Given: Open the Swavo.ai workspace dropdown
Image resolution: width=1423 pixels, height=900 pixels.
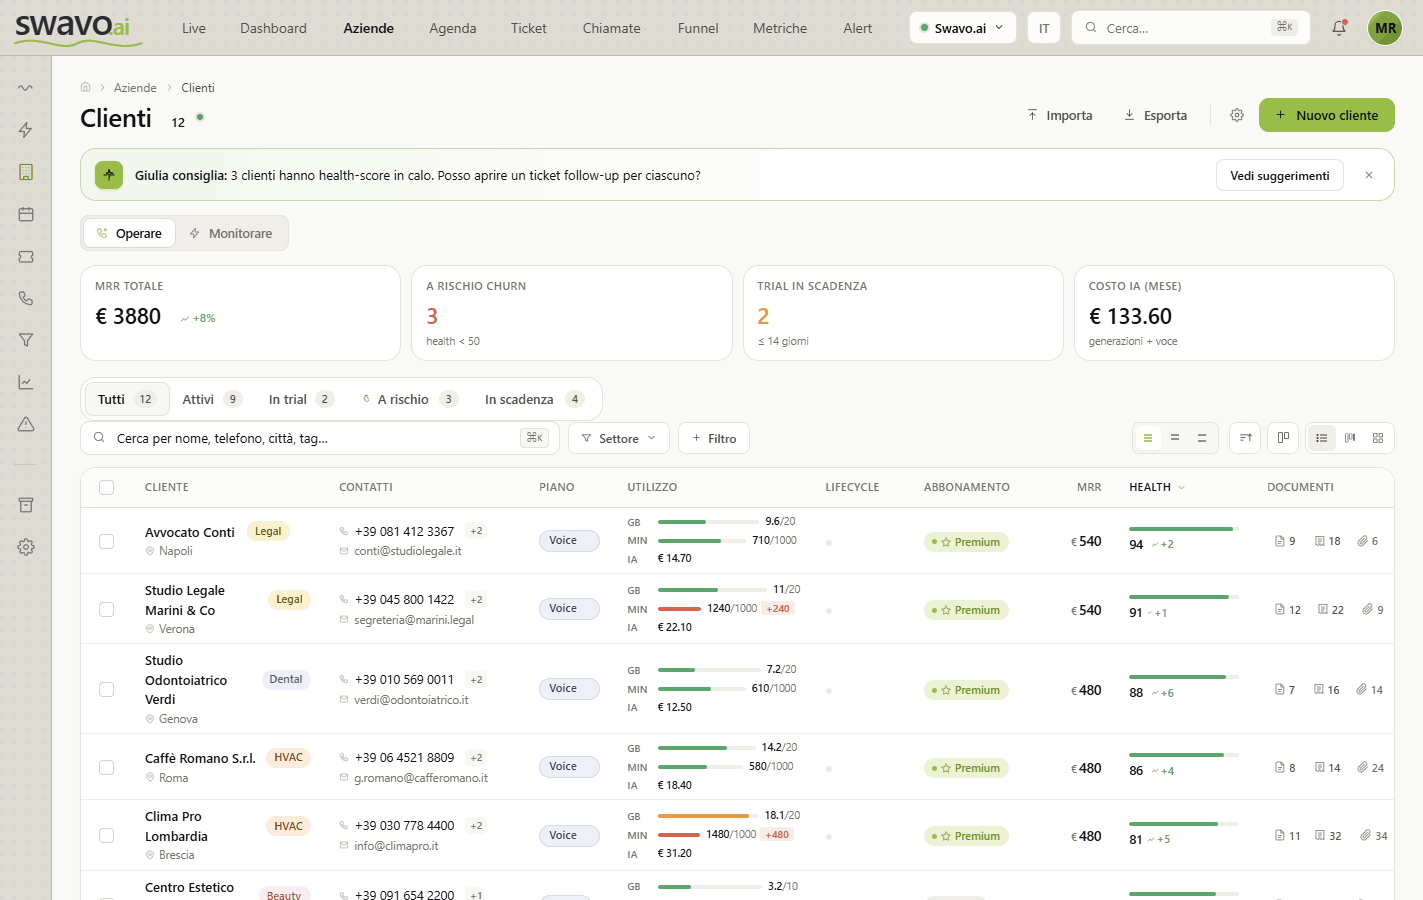Looking at the screenshot, I should point(963,28).
